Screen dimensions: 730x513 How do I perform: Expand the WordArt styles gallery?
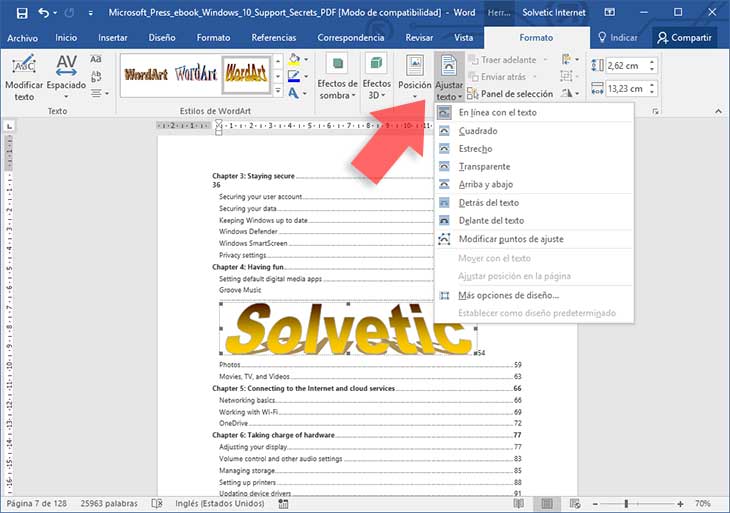coord(278,91)
